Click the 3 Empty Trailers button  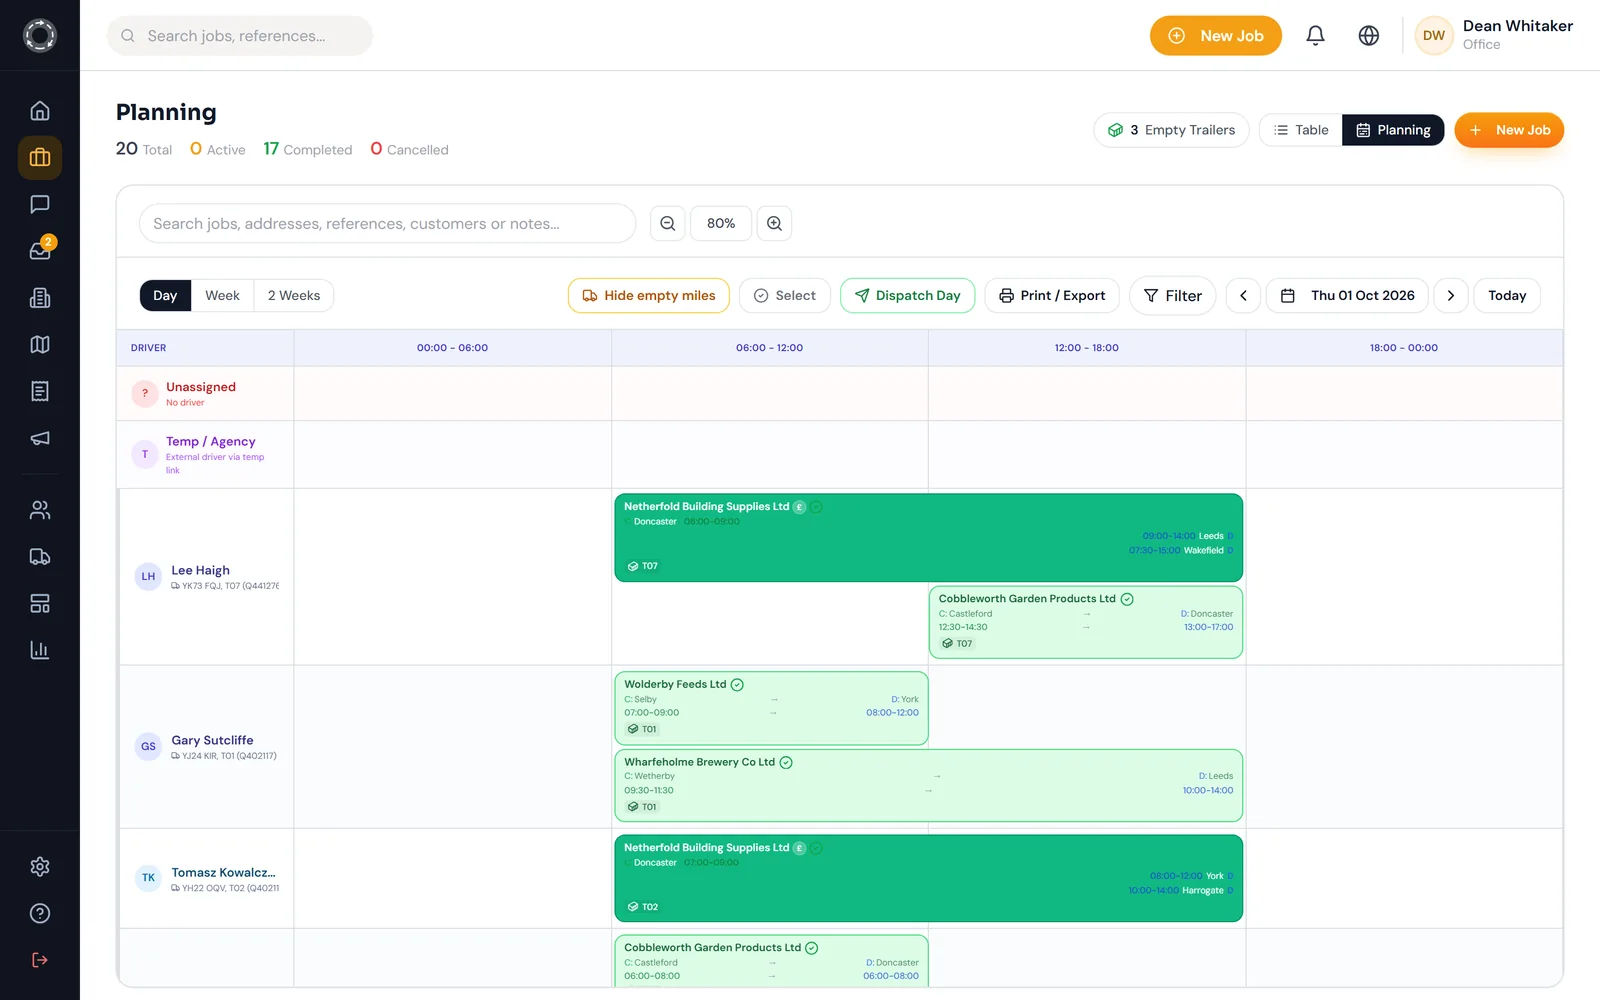tap(1171, 130)
